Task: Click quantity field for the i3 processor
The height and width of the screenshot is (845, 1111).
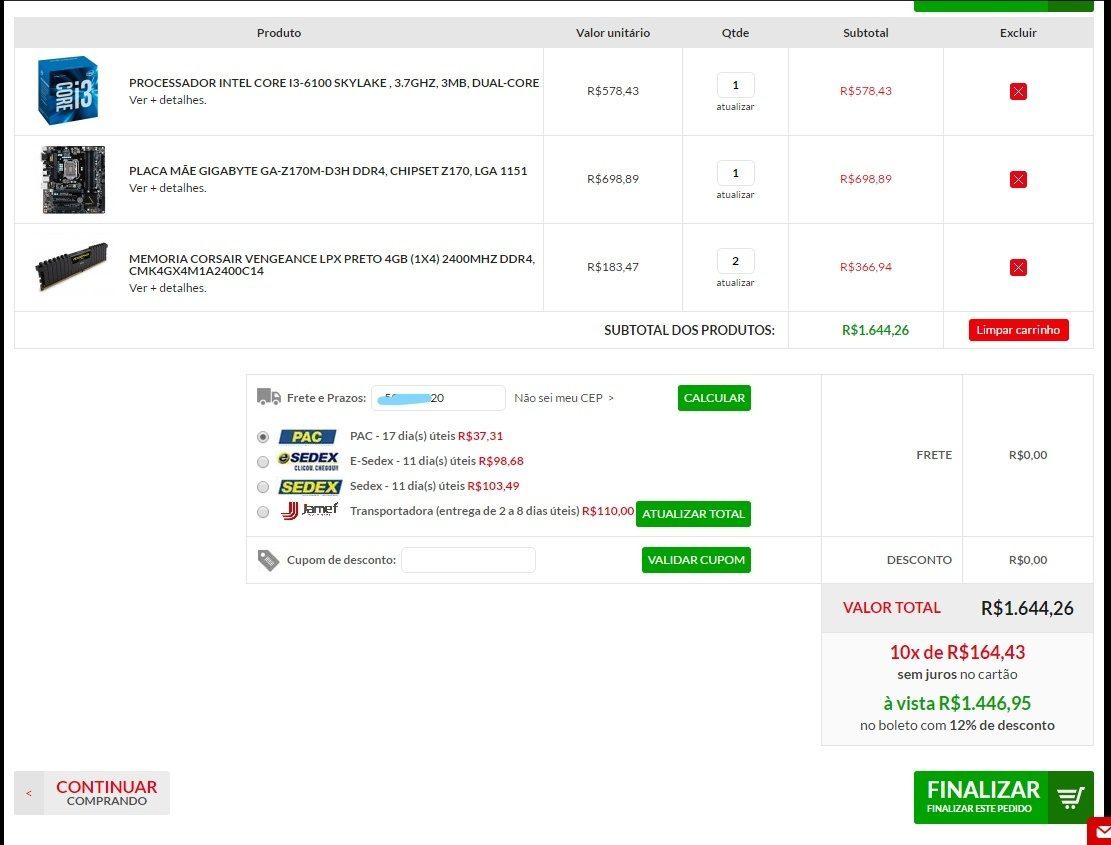Action: tap(735, 85)
